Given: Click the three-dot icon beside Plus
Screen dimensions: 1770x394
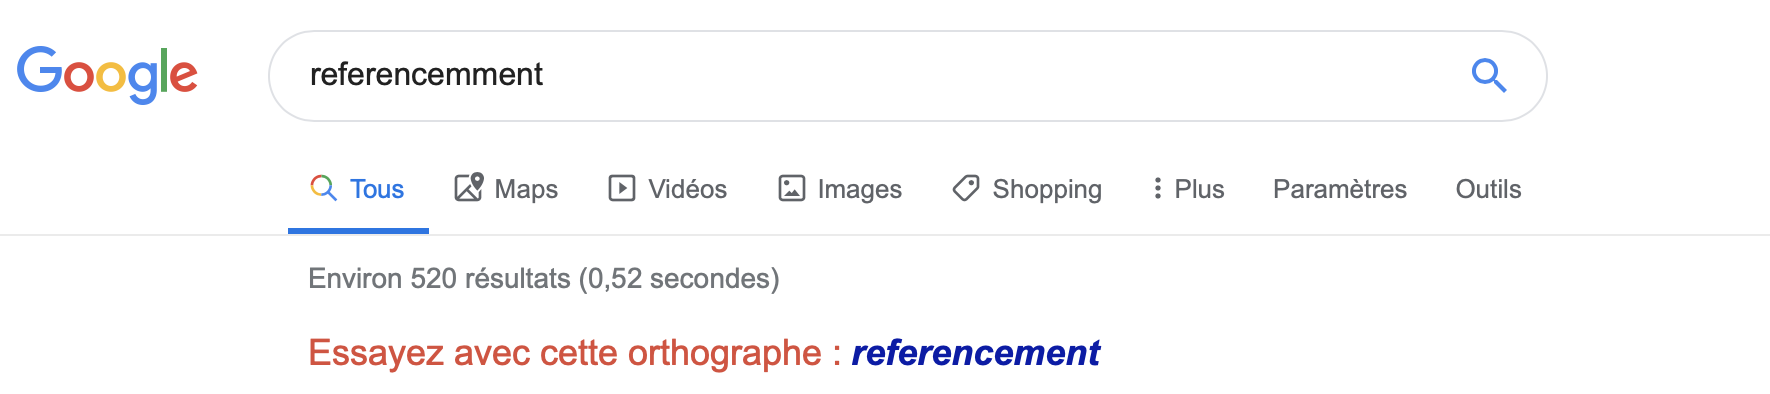Looking at the screenshot, I should [x=1157, y=188].
